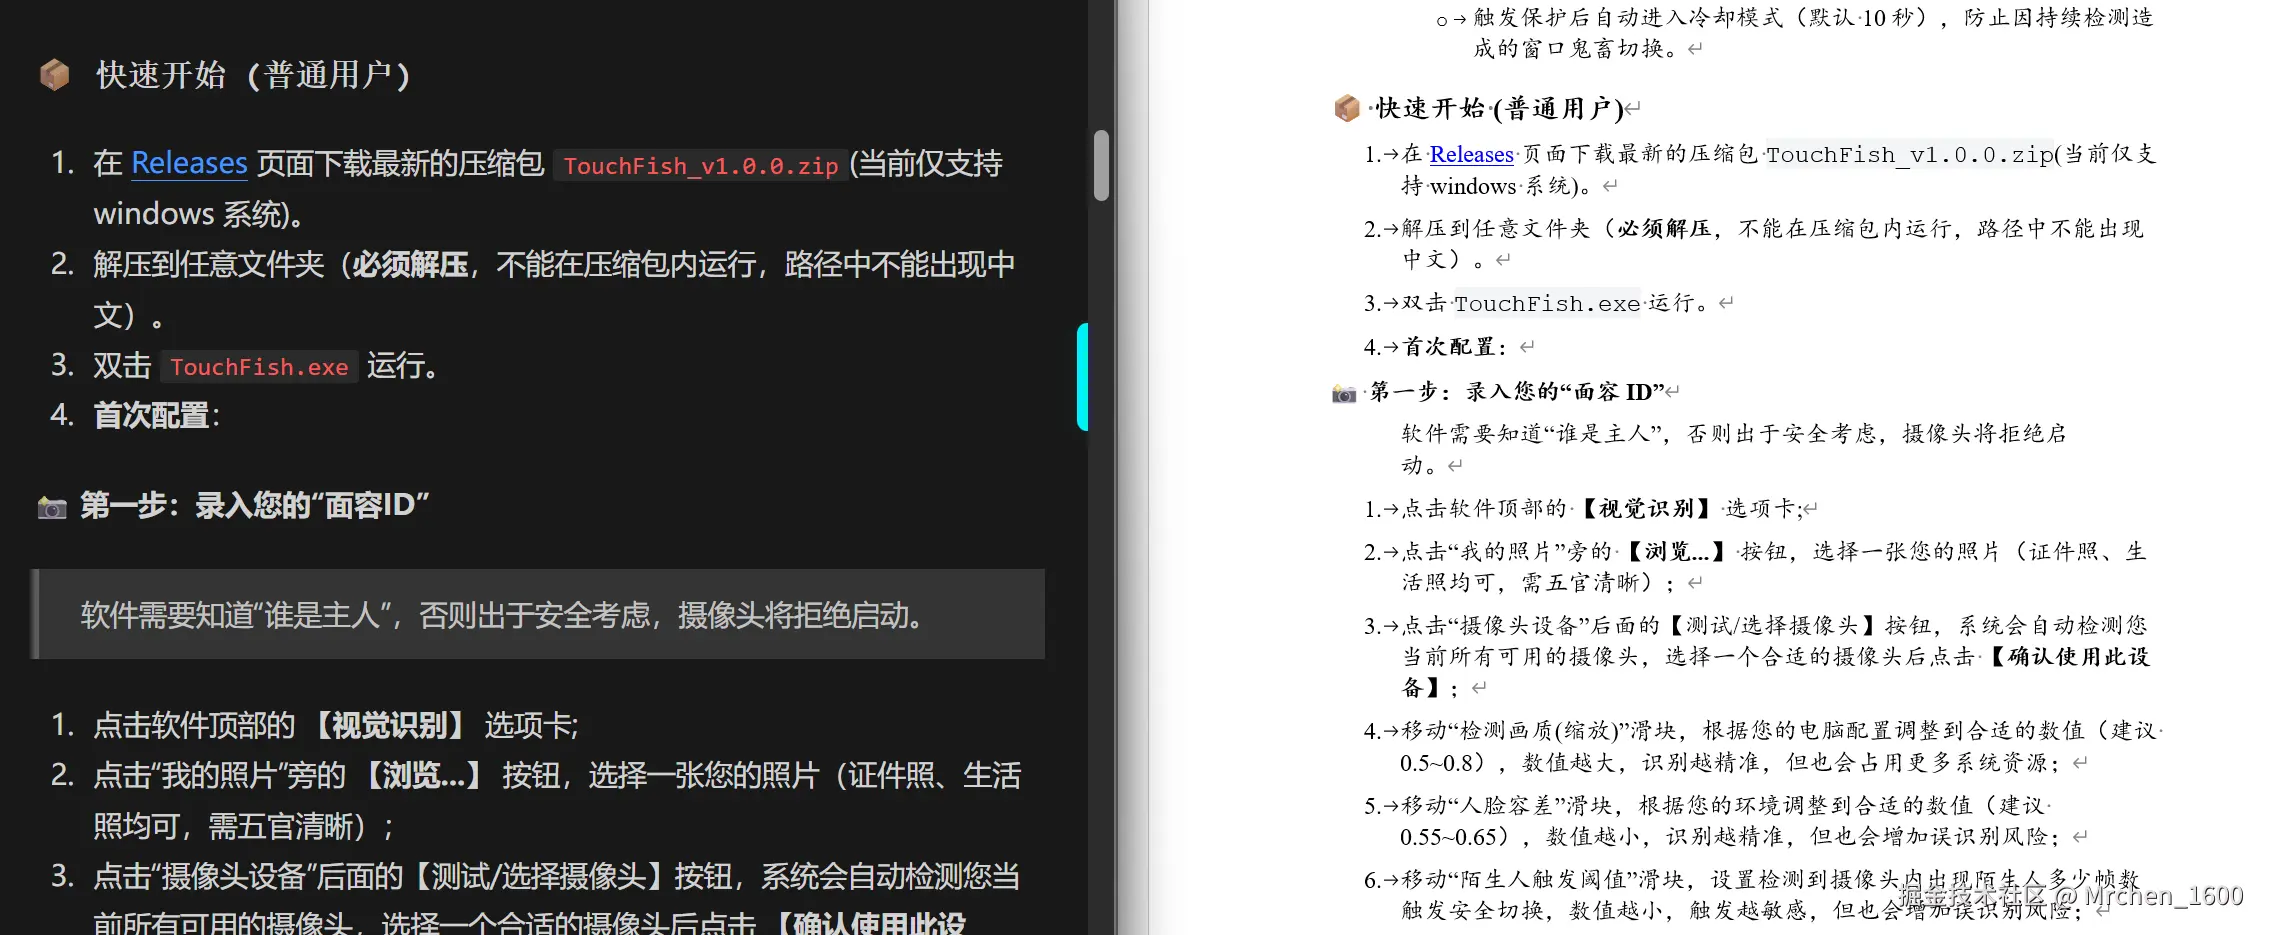This screenshot has width=2269, height=935.
Task: Click bold "【浏览...】" in dark preview
Action: [x=423, y=775]
